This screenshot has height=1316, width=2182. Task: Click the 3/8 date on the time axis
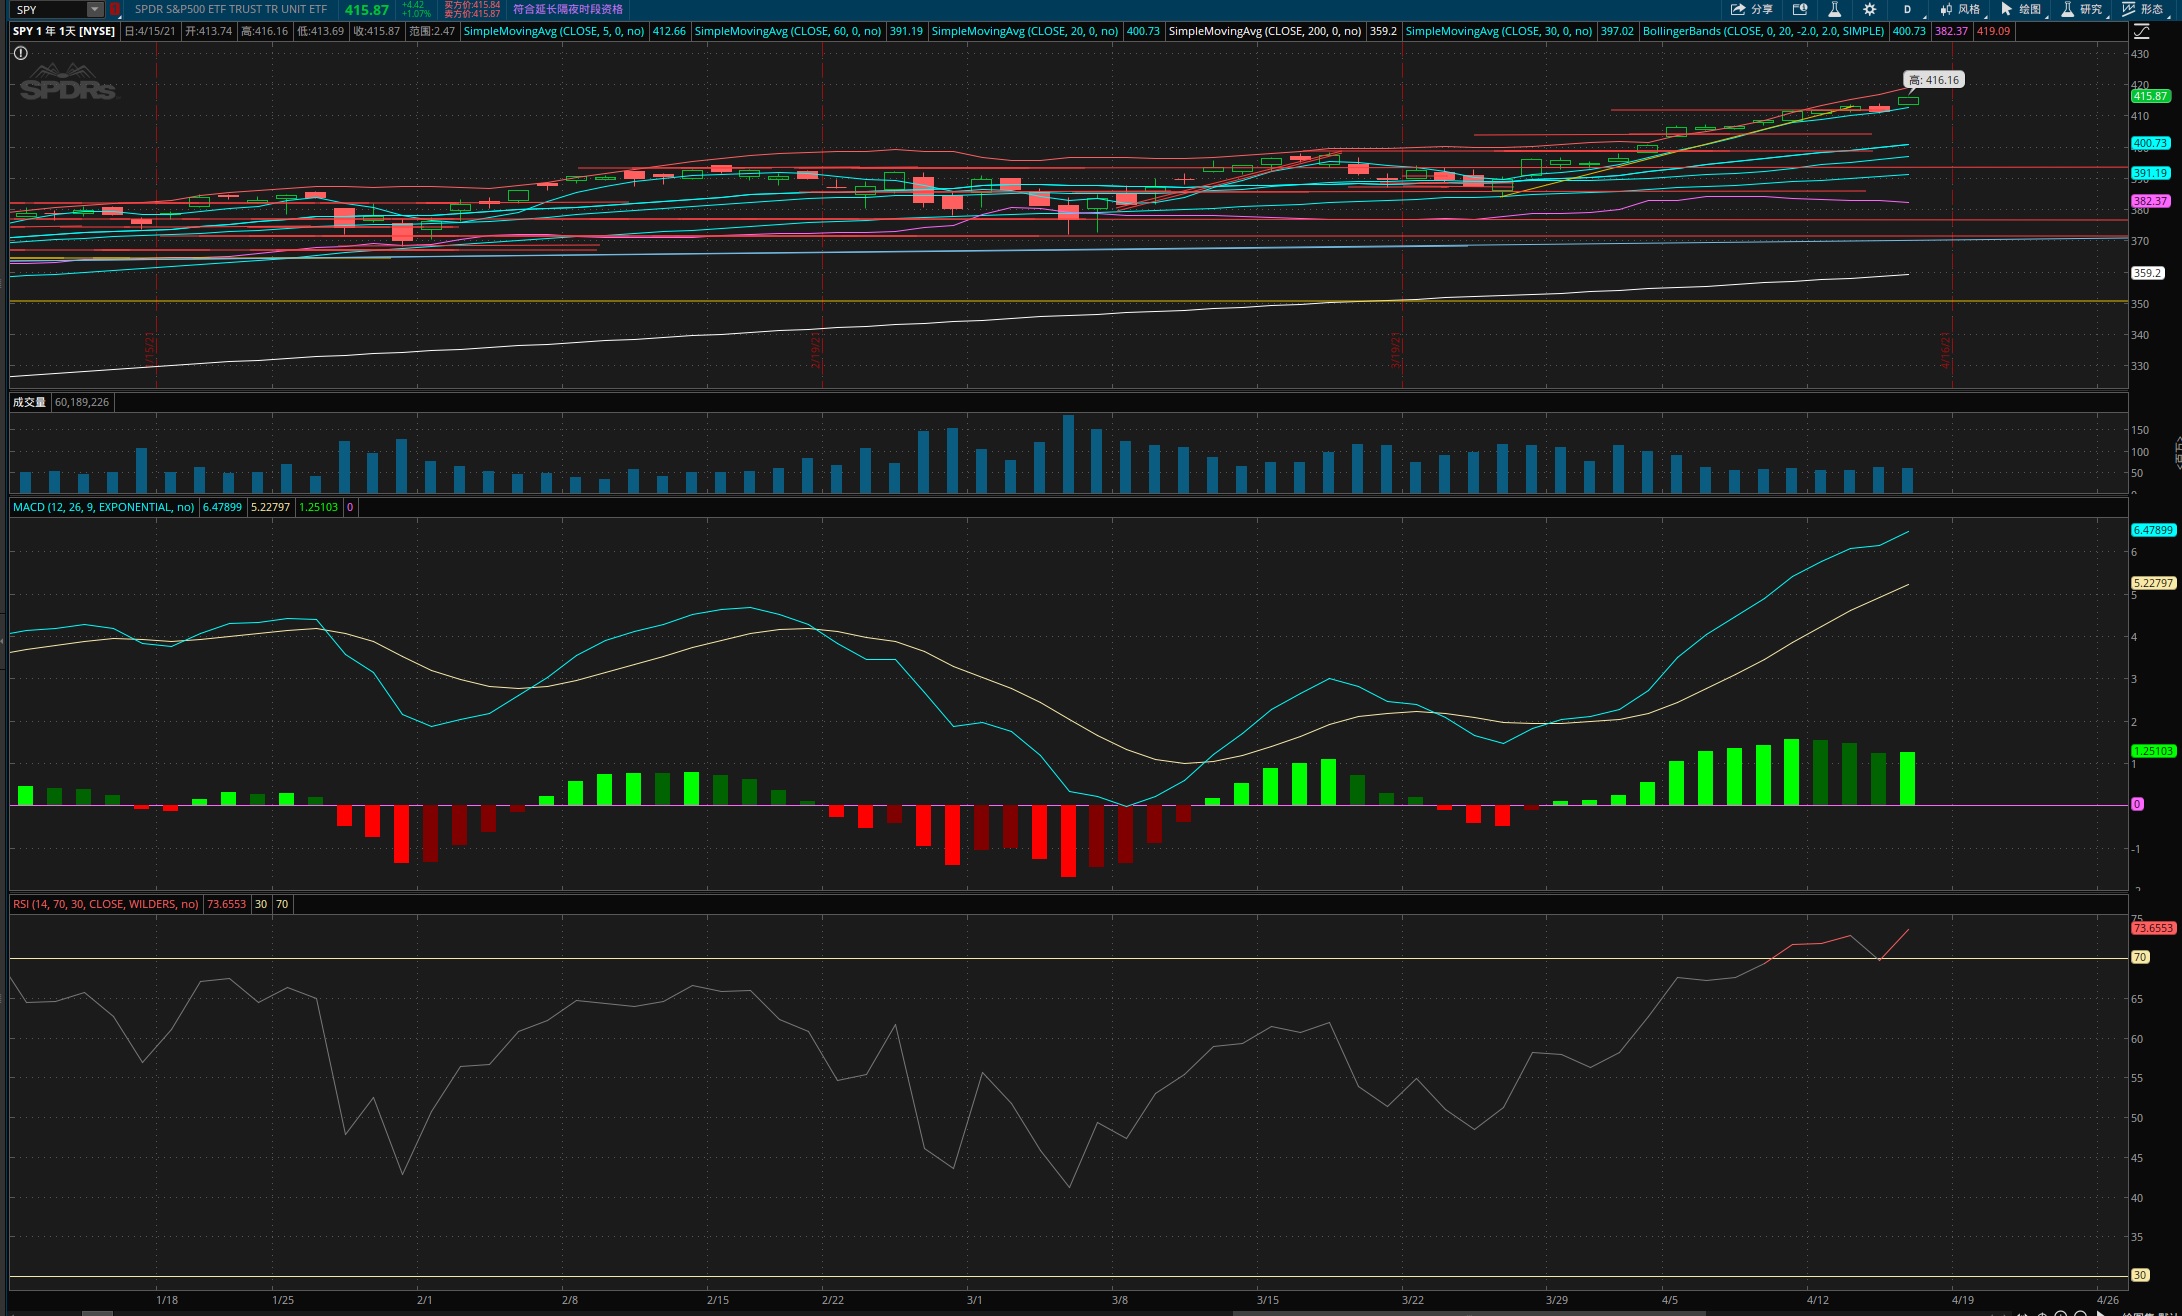coord(1120,1300)
